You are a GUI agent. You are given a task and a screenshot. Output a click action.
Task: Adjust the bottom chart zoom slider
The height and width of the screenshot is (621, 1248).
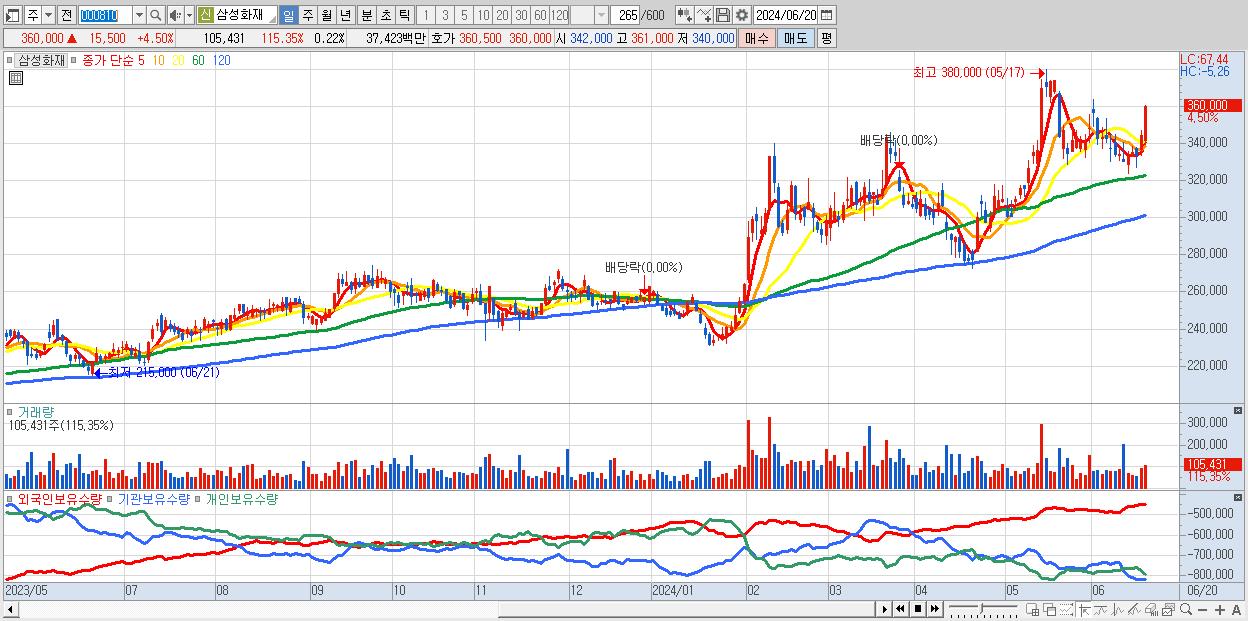point(983,610)
